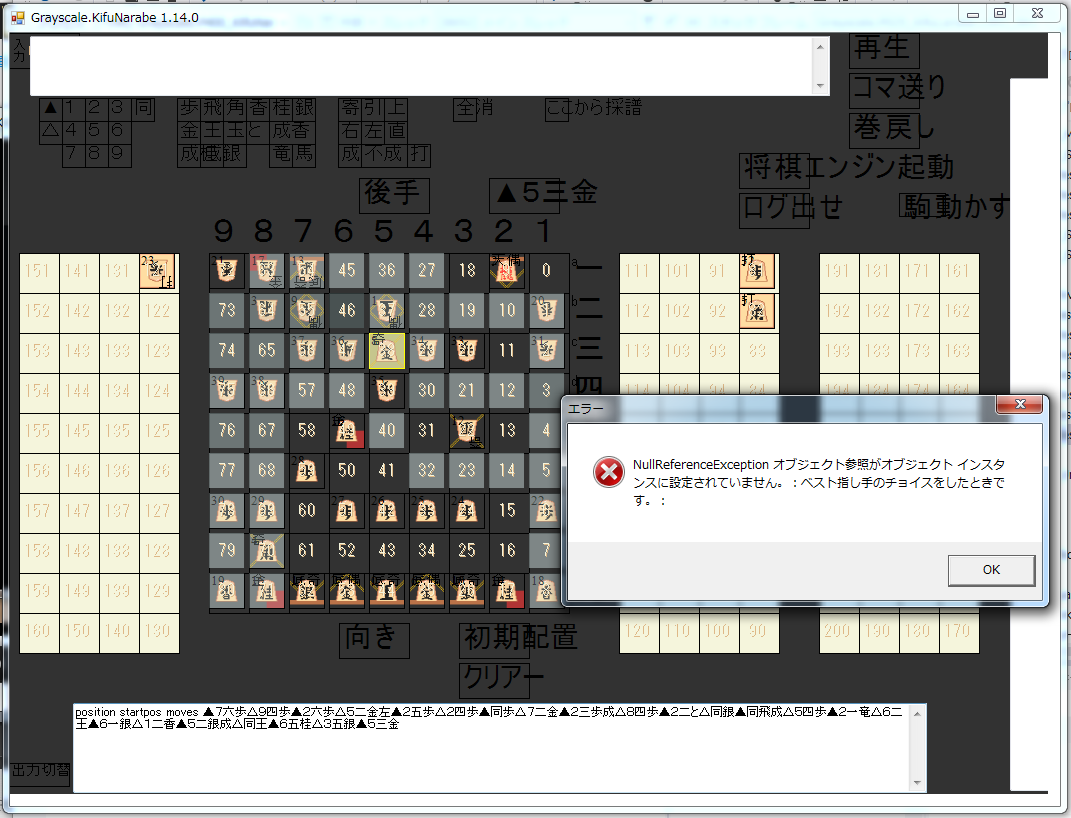Reset board with 初期配置 button
Viewport: 1071px width, 818px height.
point(495,640)
